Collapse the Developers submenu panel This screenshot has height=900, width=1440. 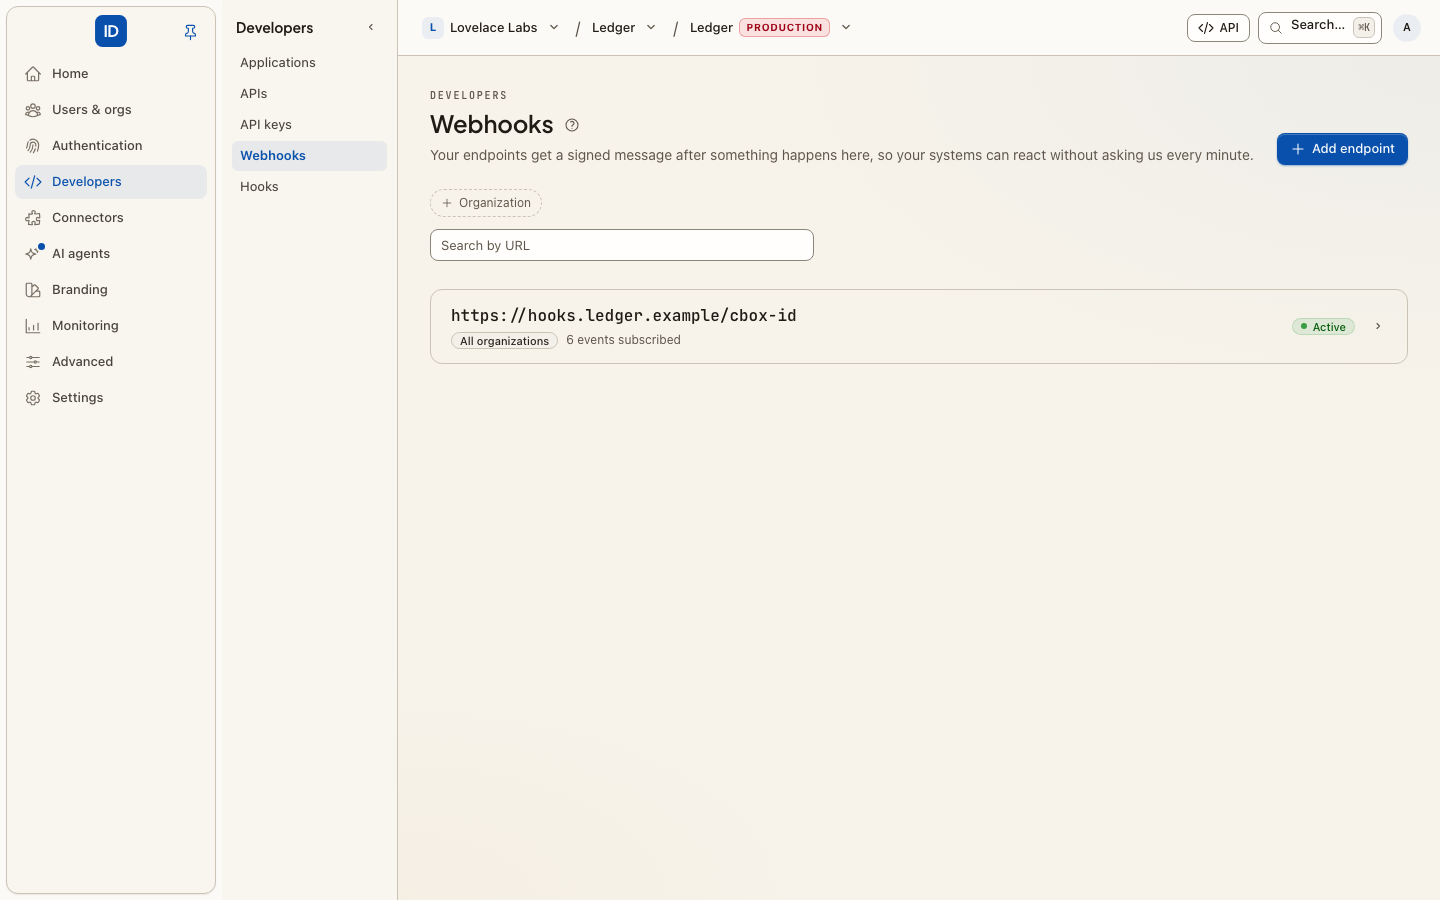point(371,28)
